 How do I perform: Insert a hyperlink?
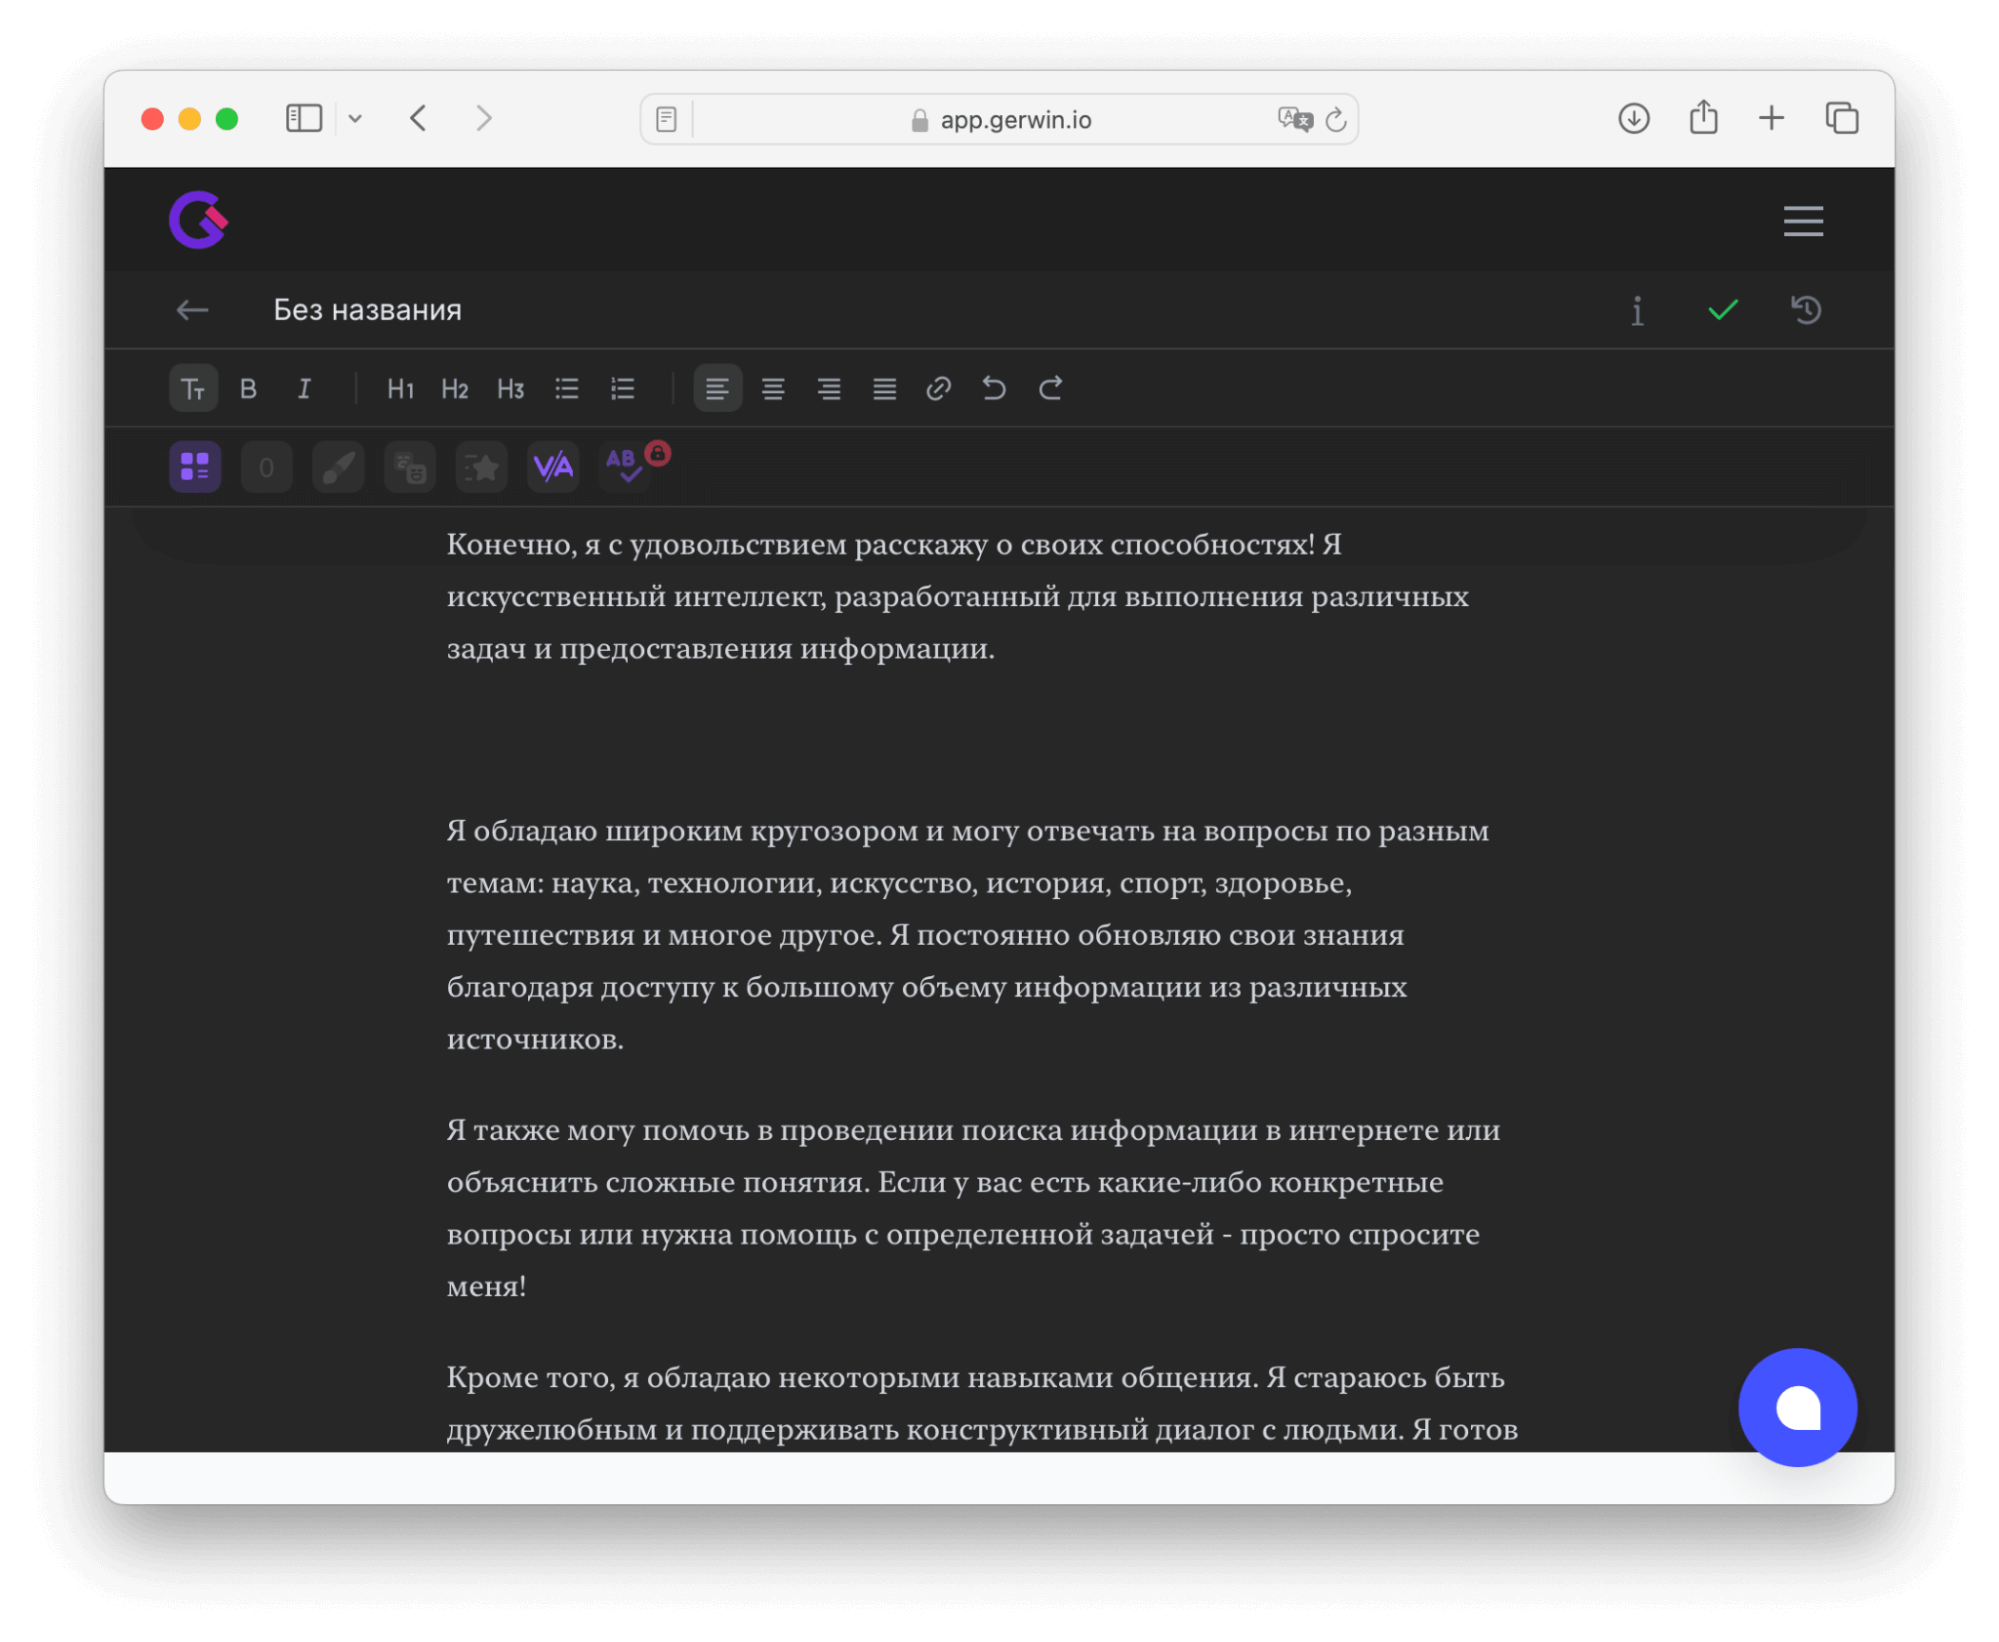(938, 389)
